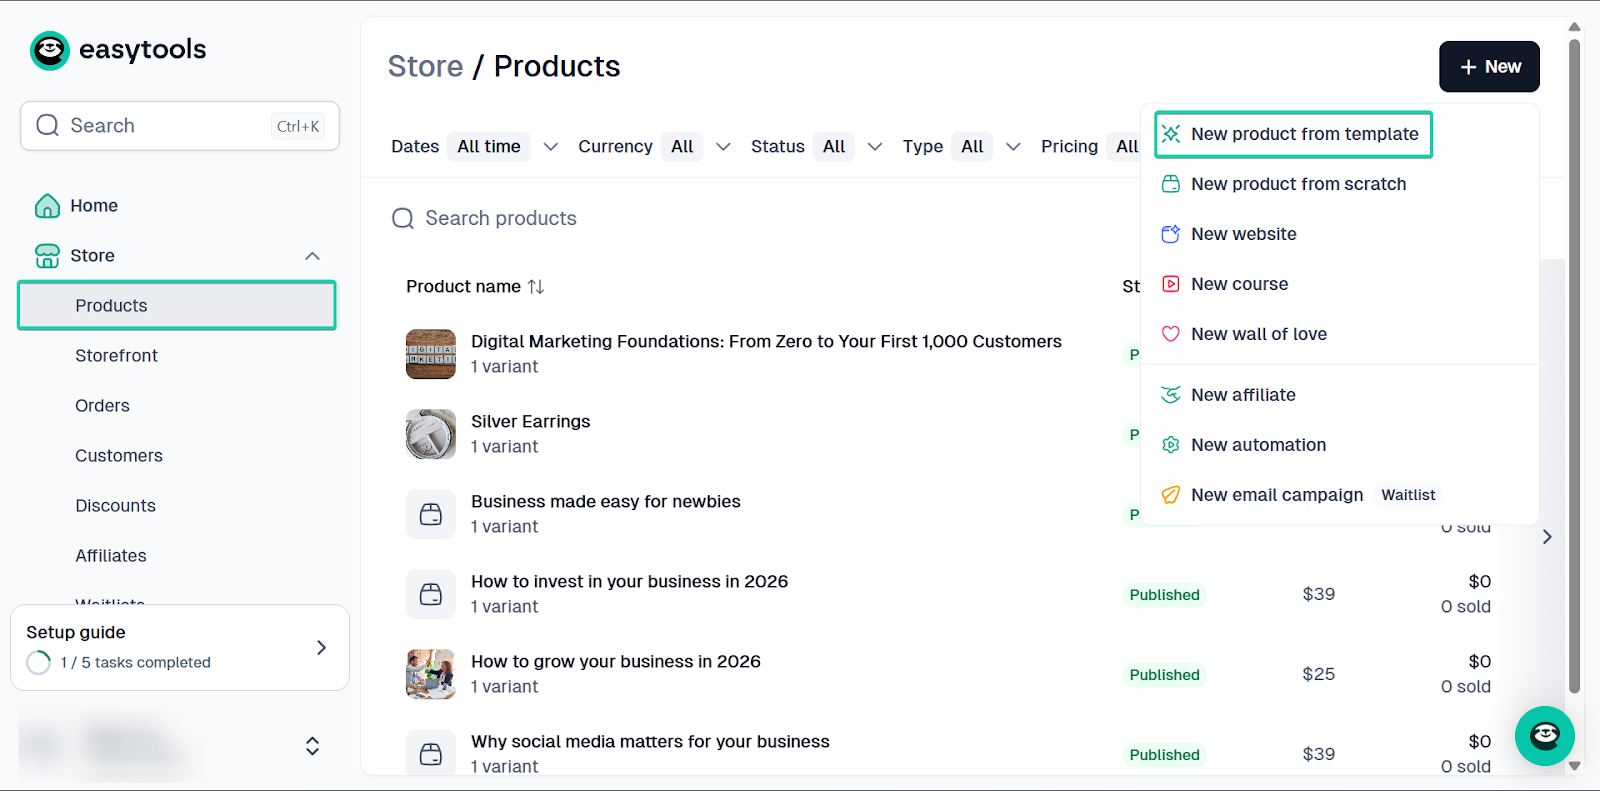Collapse the Store section chevron

point(312,256)
